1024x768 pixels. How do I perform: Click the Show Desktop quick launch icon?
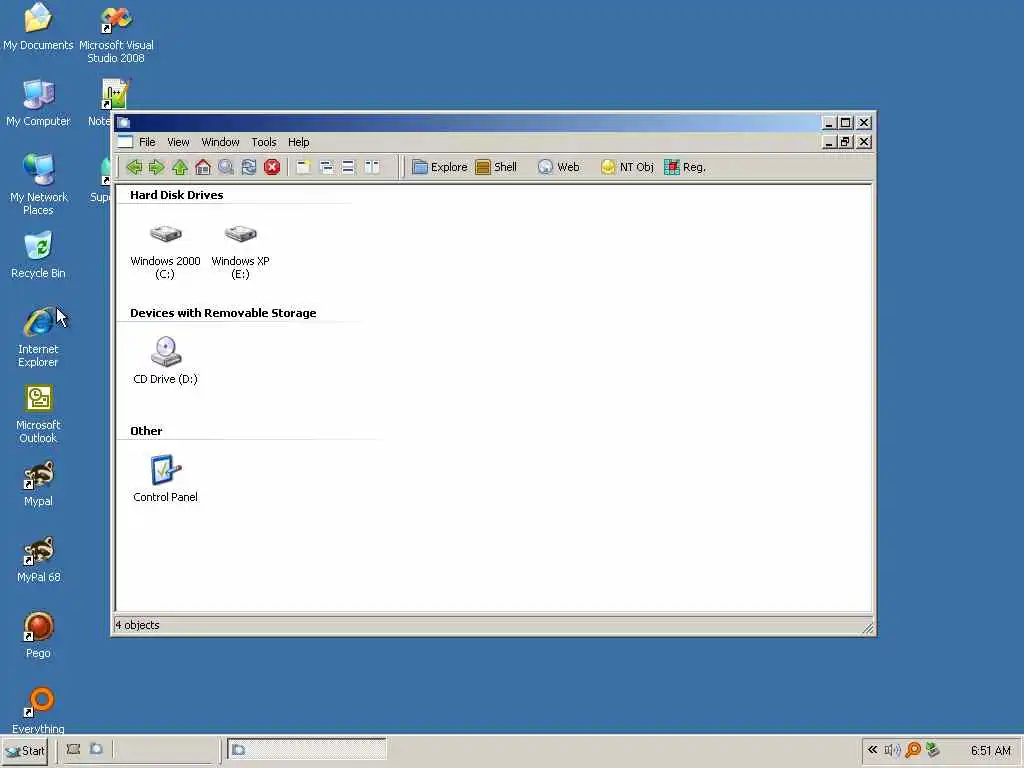pyautogui.click(x=73, y=749)
